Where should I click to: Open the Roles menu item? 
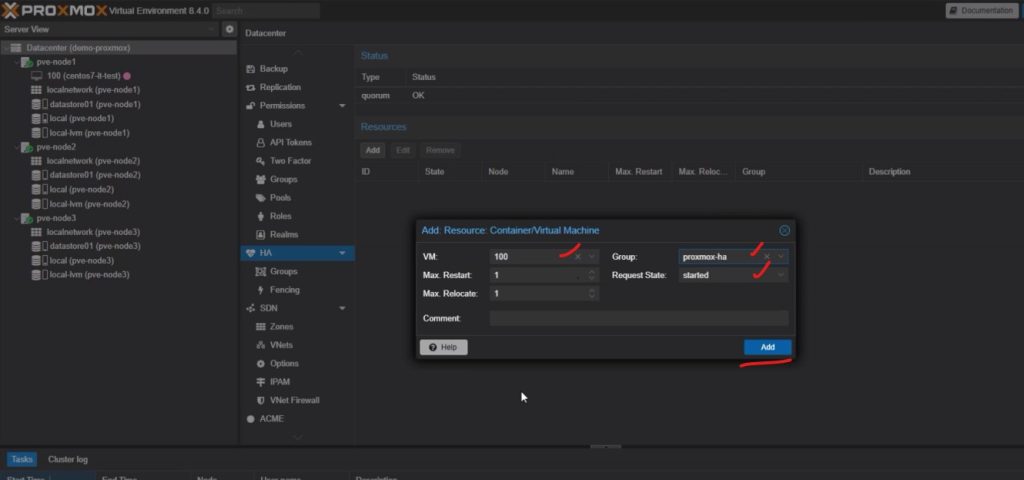(281, 216)
